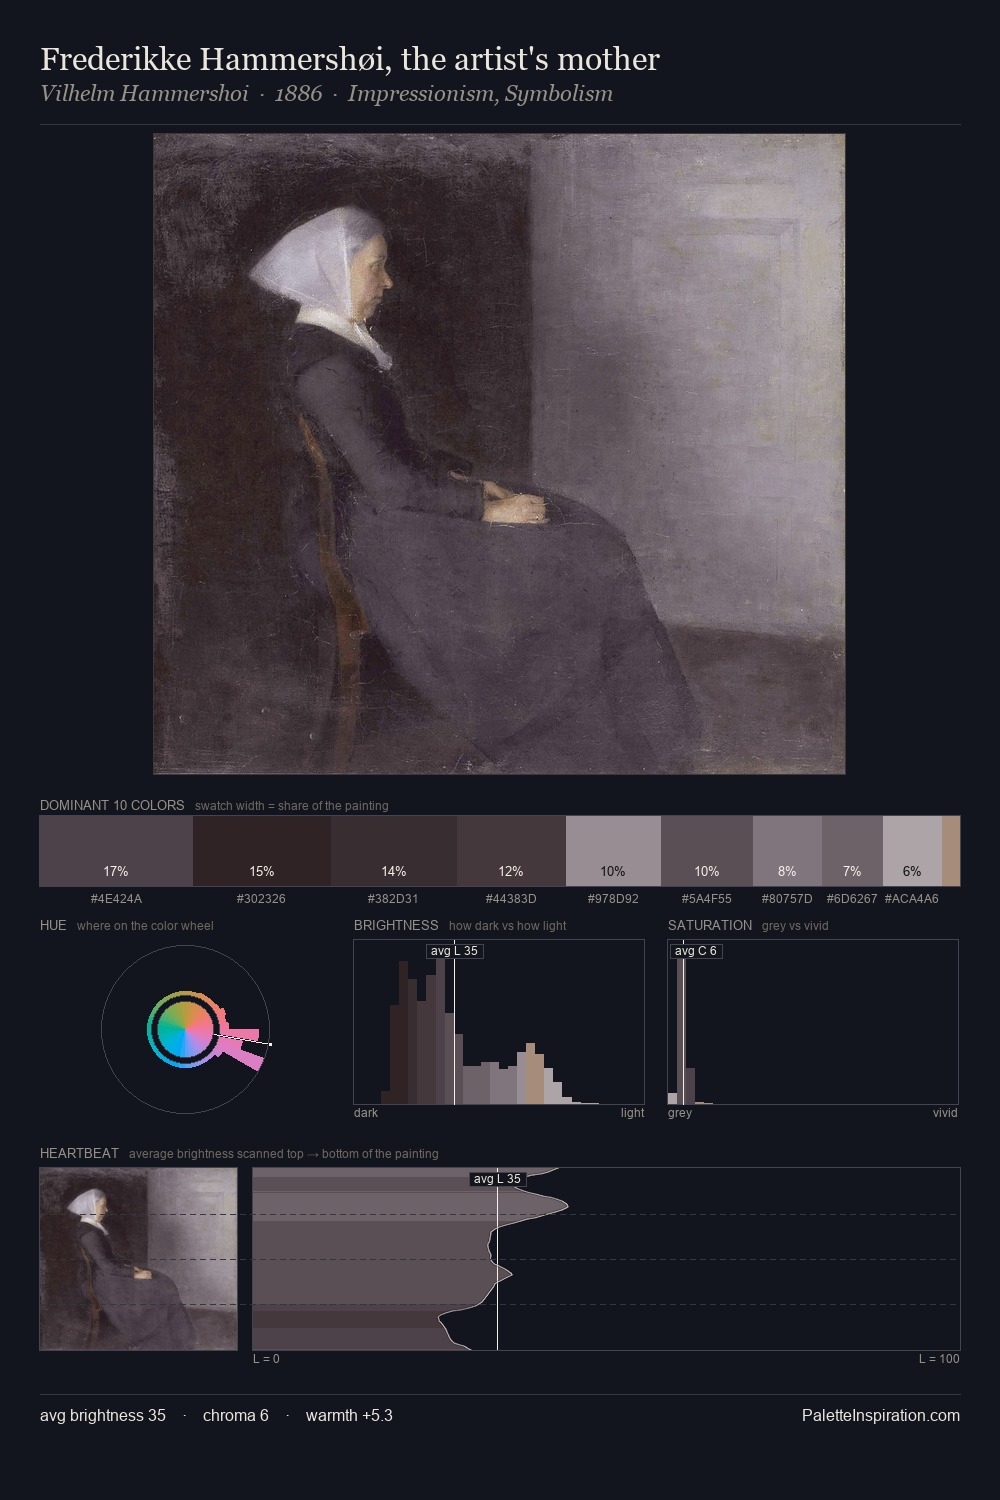
Task: Open the main painting image
Action: click(x=499, y=454)
